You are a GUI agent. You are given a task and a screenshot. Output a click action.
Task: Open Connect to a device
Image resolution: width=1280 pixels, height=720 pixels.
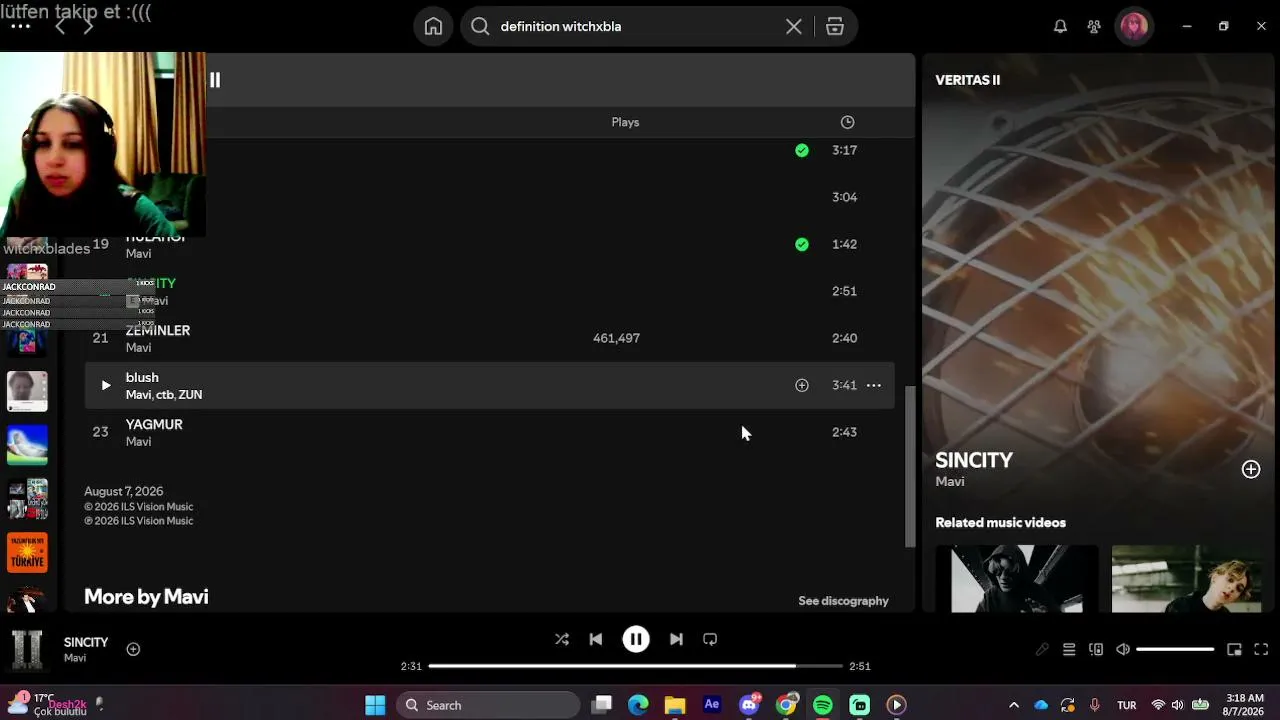tap(1096, 649)
